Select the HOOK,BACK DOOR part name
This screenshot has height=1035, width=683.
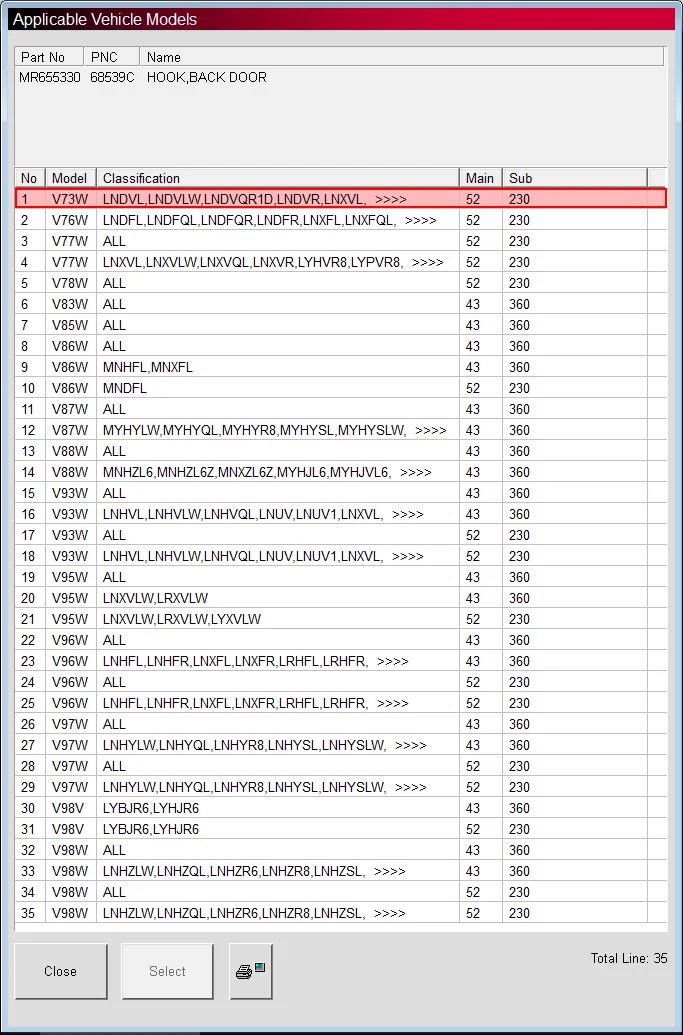pos(207,77)
